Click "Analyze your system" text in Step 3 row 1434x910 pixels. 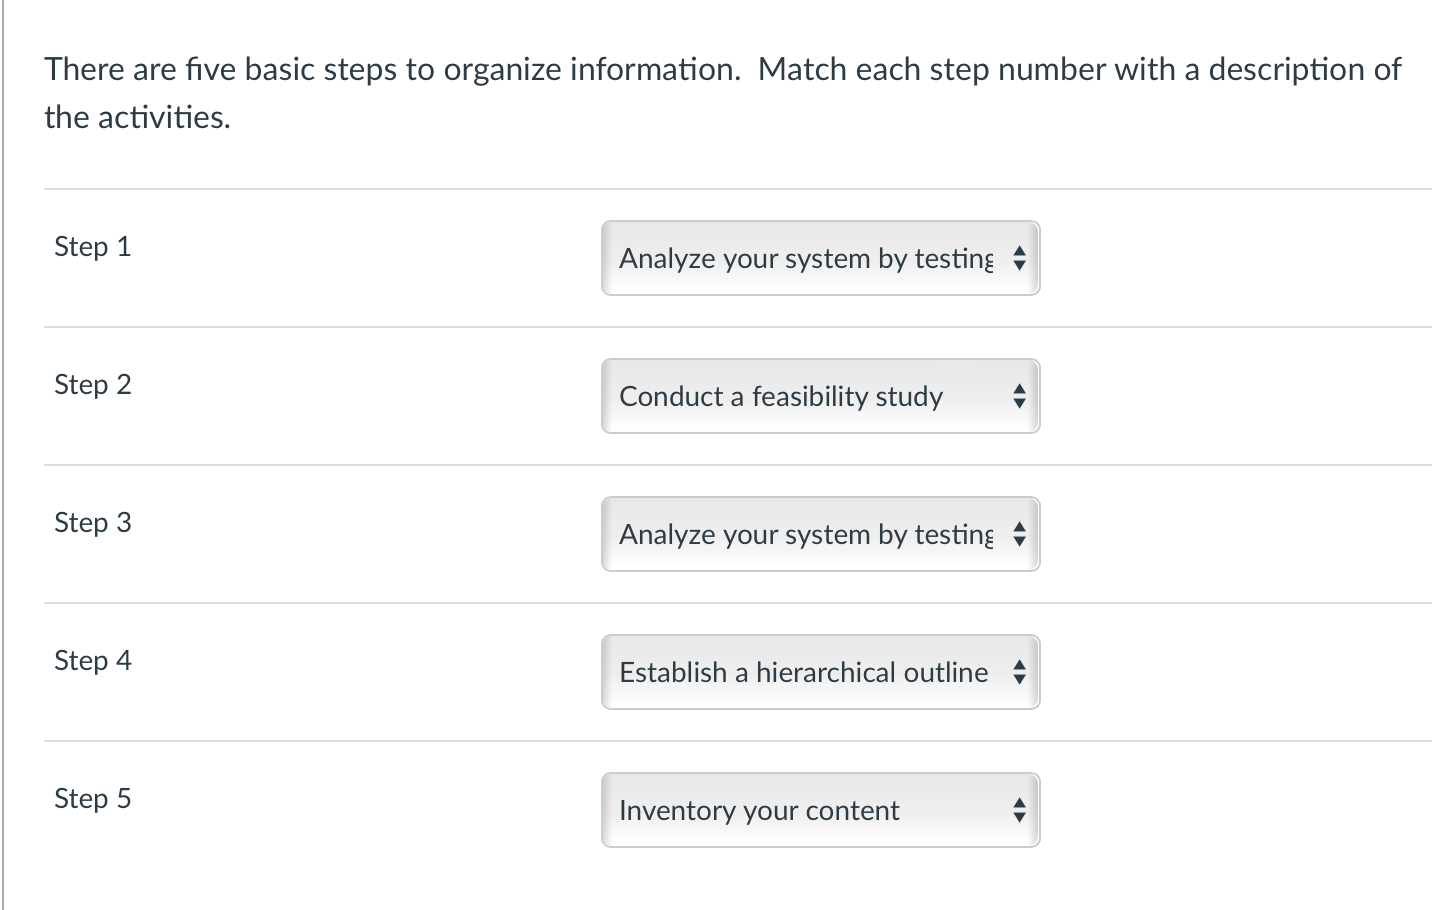pyautogui.click(x=745, y=535)
